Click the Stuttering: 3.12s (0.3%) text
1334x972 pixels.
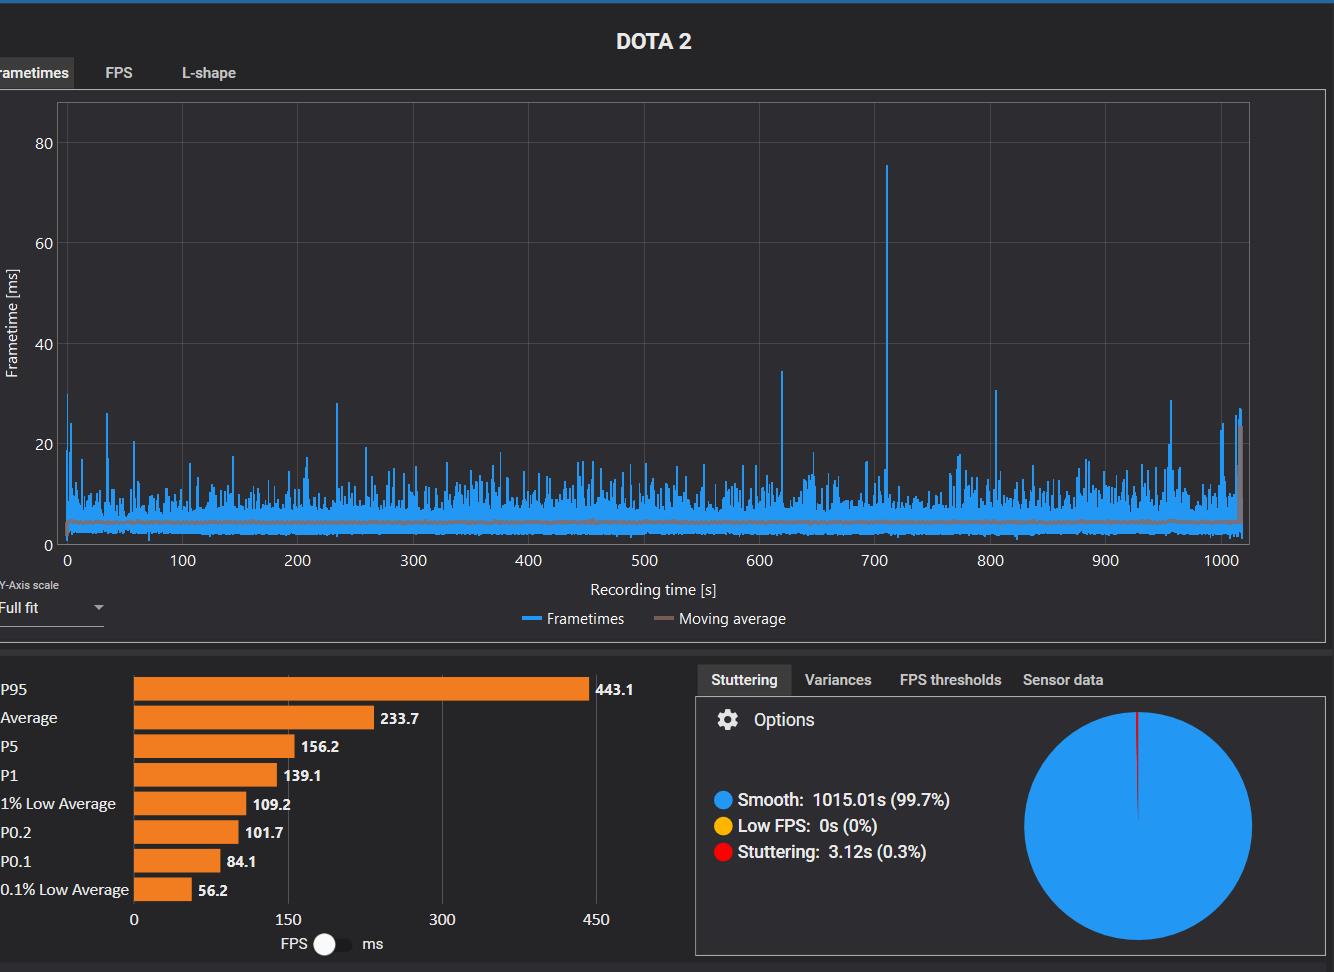click(x=832, y=852)
